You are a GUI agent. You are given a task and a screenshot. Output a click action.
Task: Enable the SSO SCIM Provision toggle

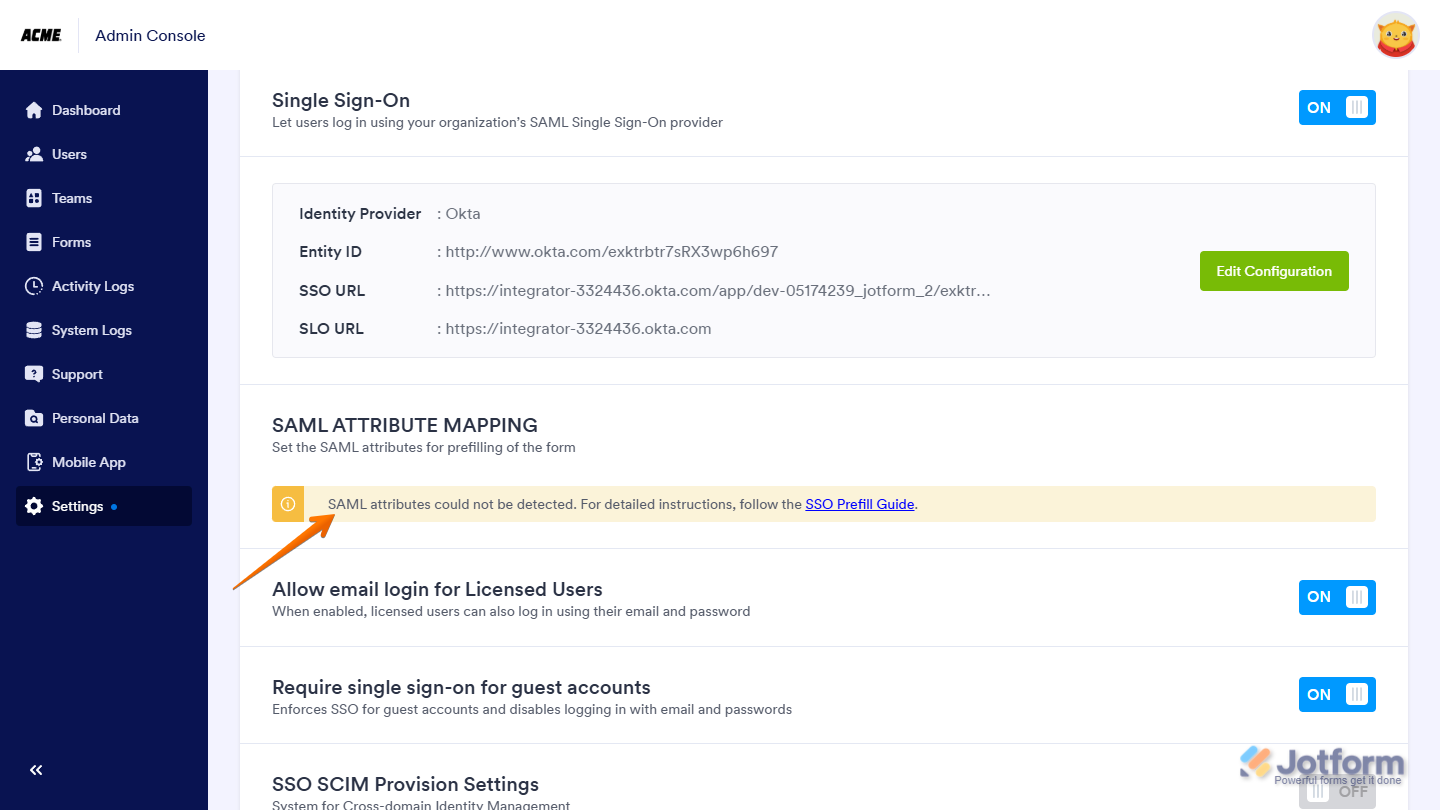click(x=1337, y=789)
